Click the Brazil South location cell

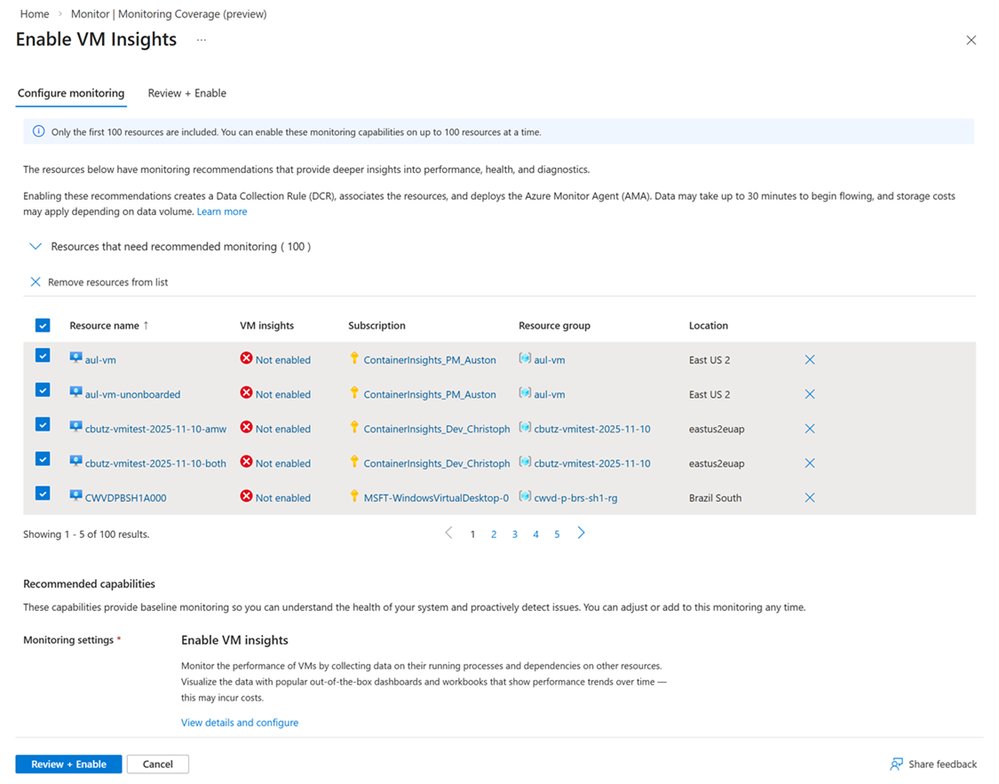click(x=715, y=498)
